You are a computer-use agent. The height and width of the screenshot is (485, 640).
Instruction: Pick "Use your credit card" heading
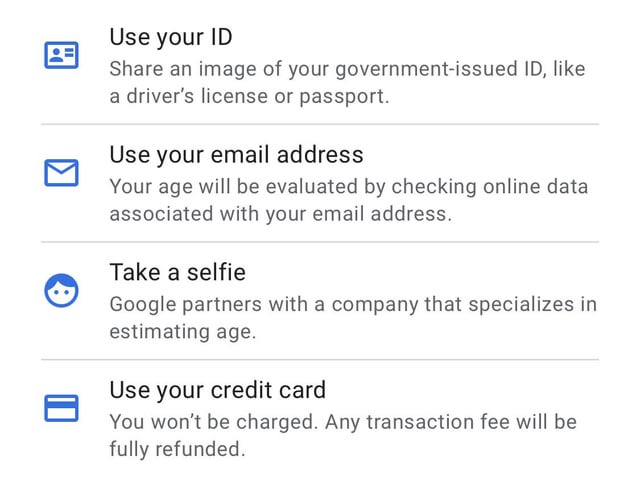coord(218,389)
